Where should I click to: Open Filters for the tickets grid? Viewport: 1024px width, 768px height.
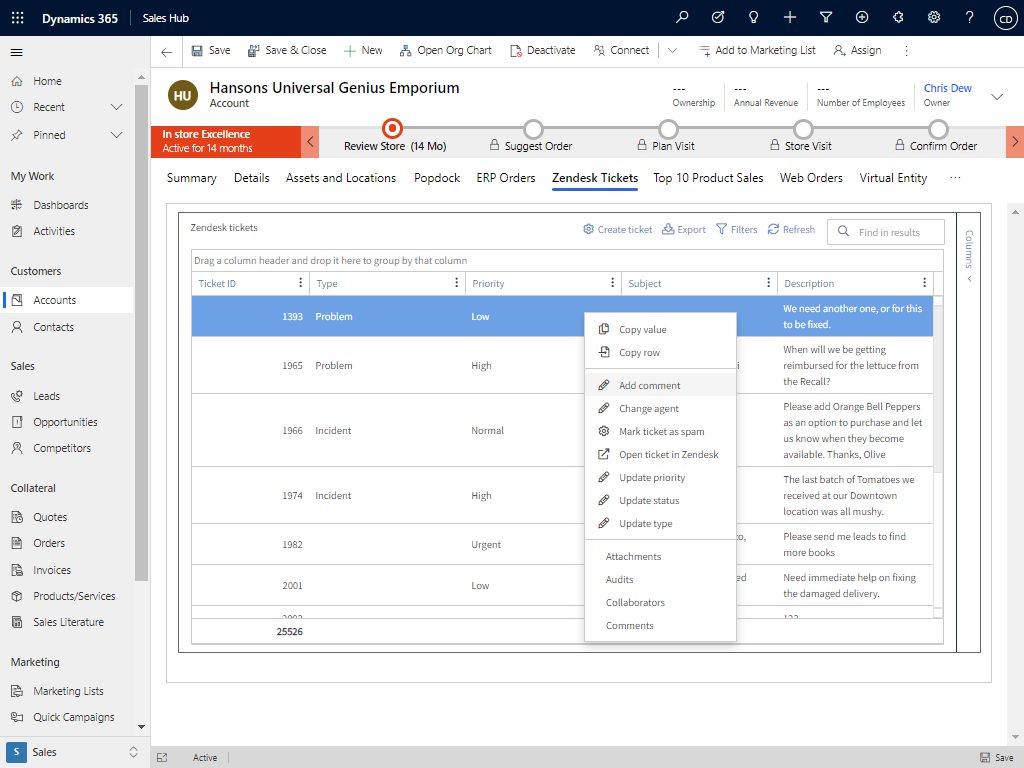point(737,229)
